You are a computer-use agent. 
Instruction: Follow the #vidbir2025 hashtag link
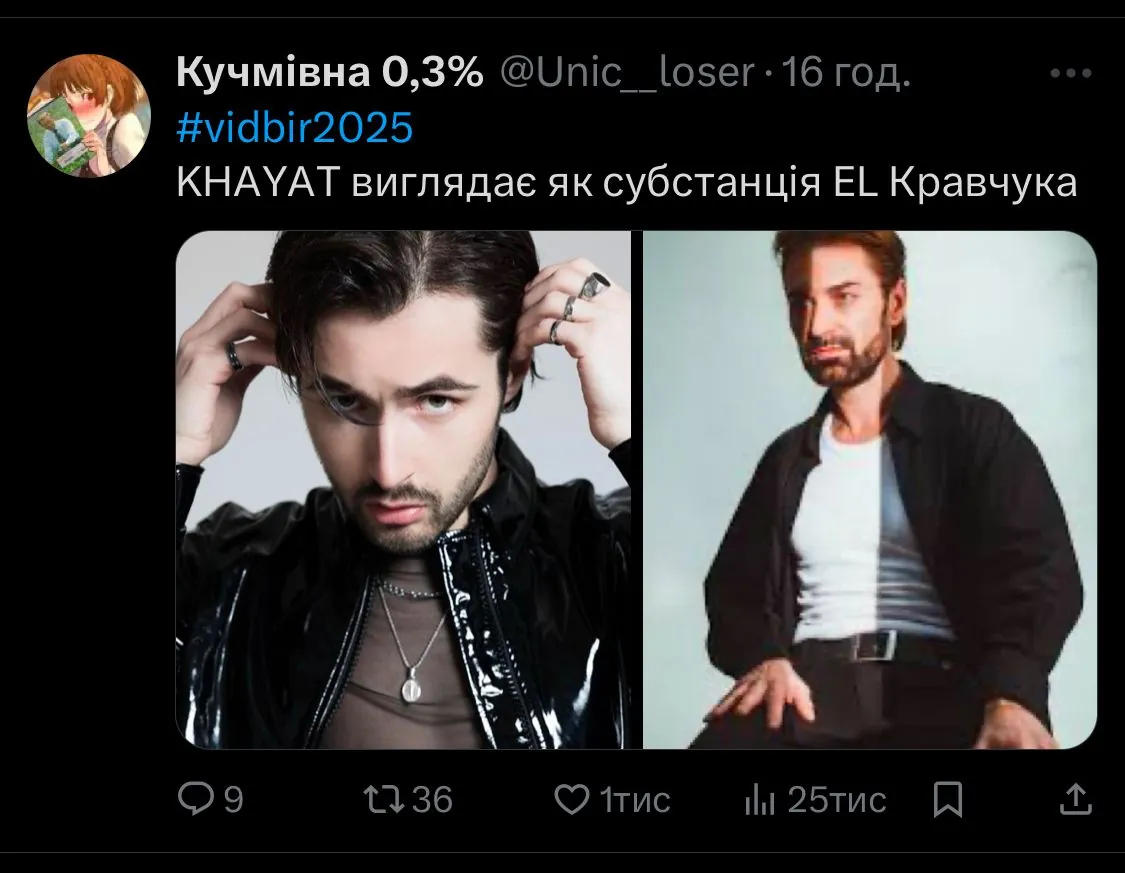(295, 128)
